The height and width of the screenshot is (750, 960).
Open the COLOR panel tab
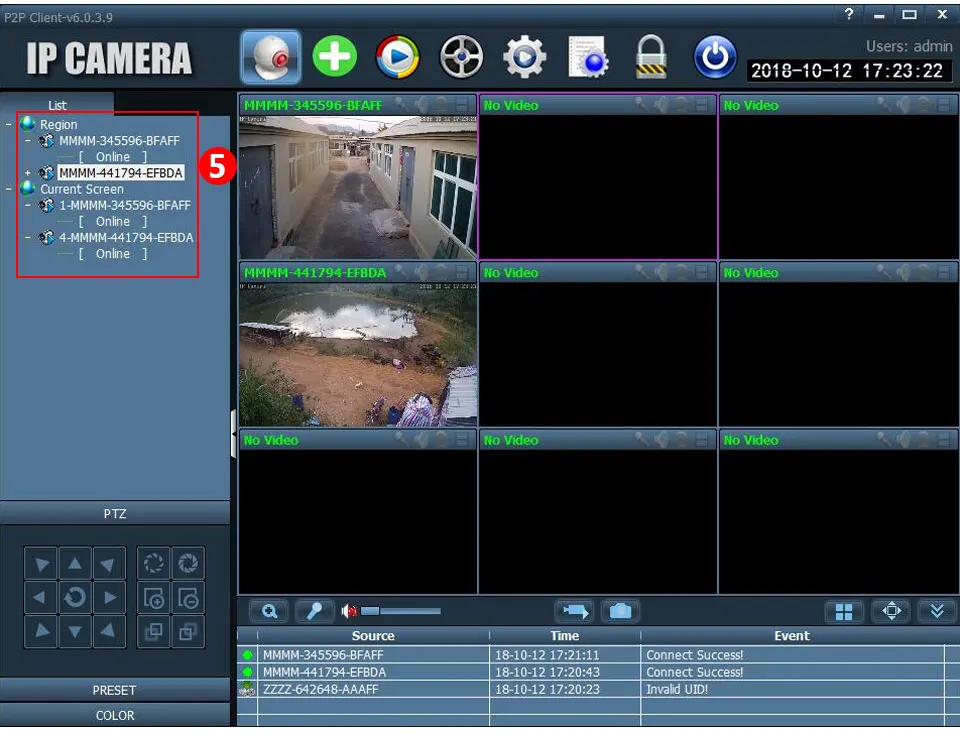(x=114, y=715)
